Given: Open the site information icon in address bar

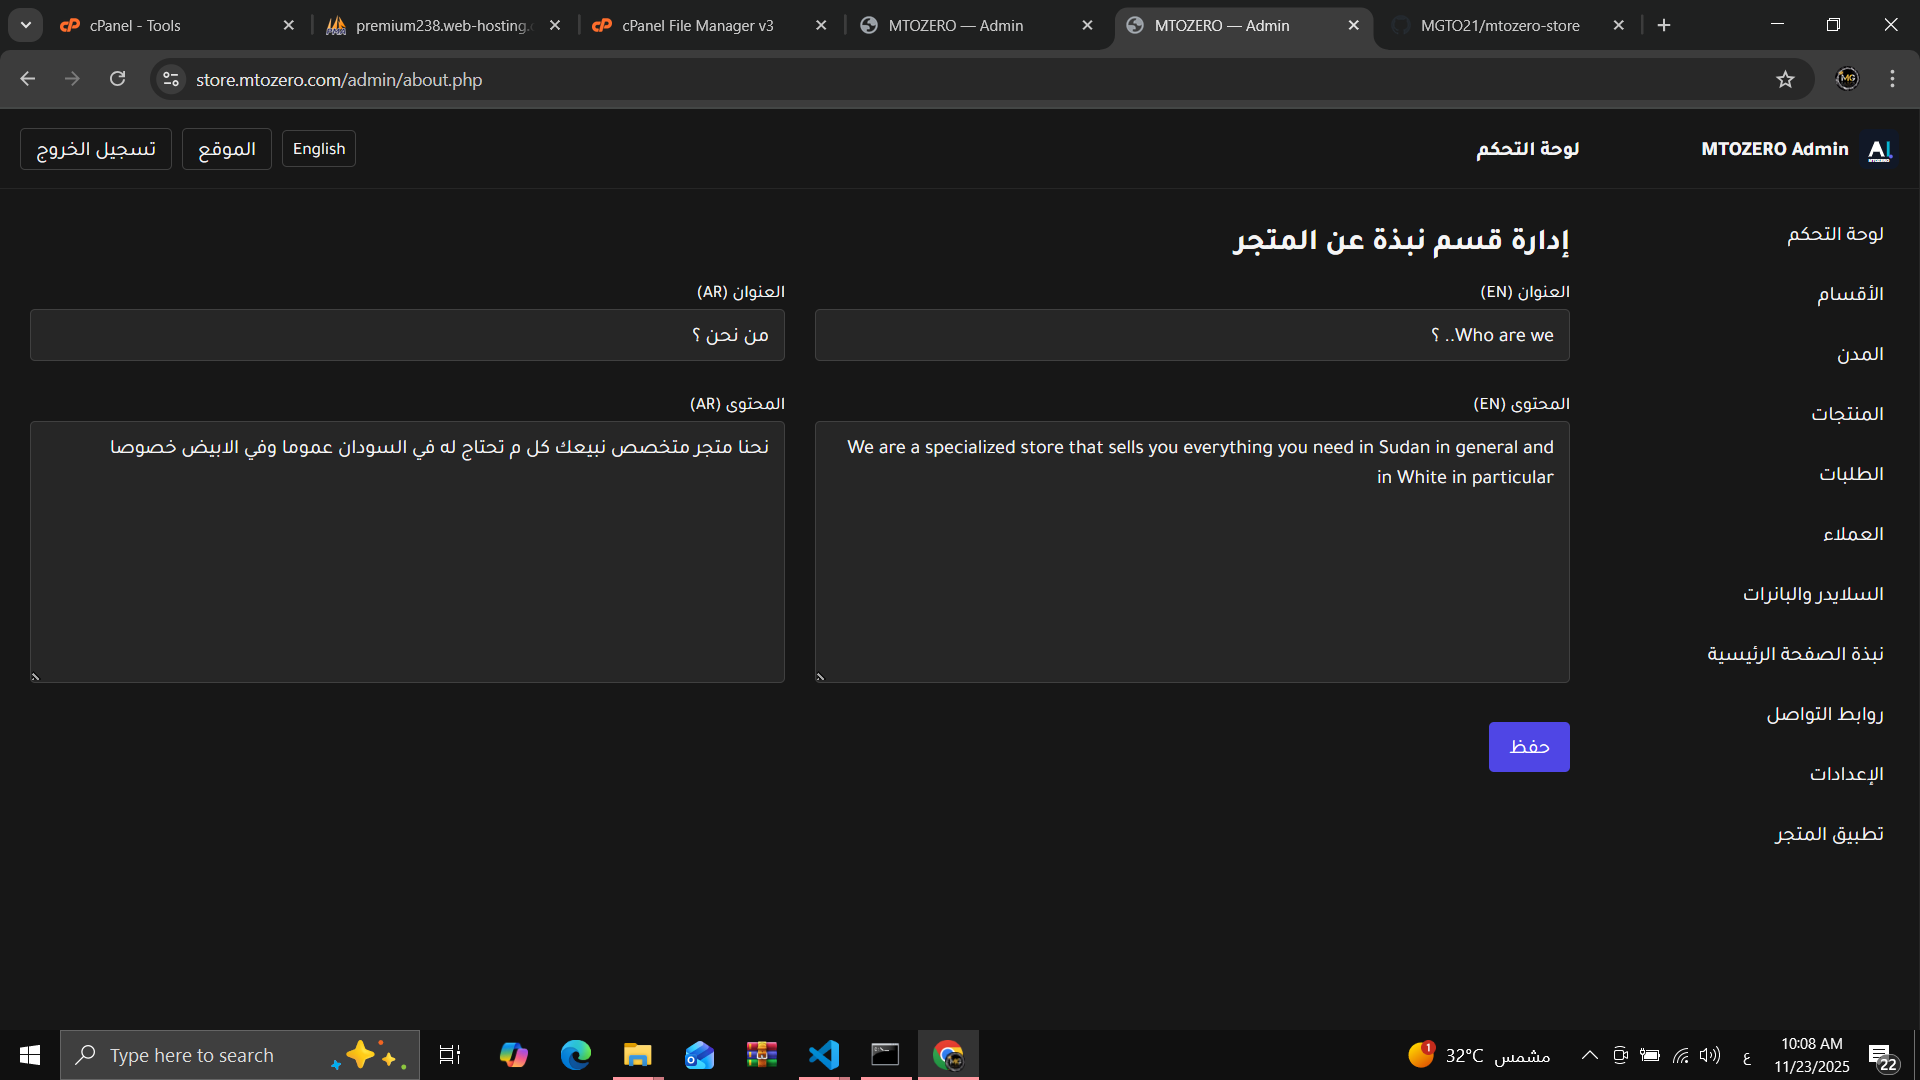Looking at the screenshot, I should [x=171, y=79].
